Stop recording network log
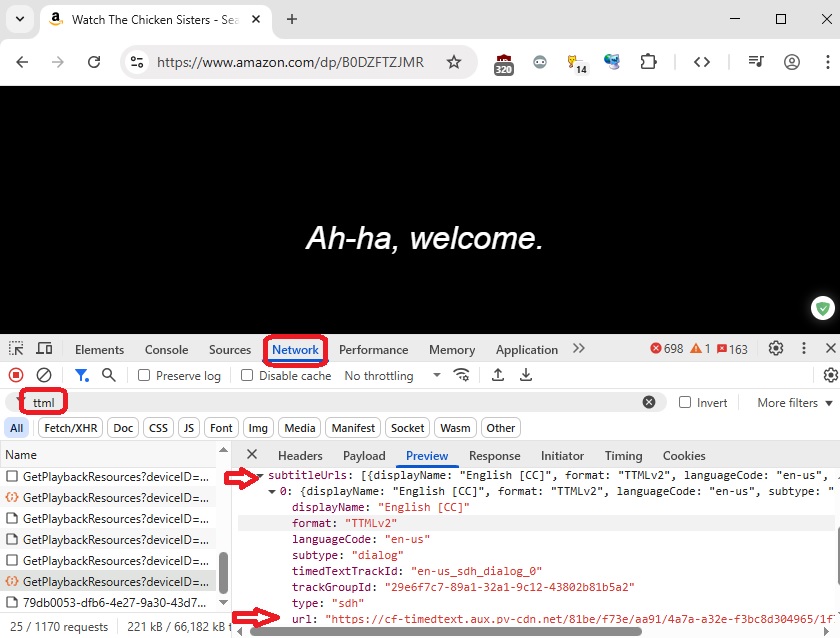The height and width of the screenshot is (638, 840). (x=16, y=375)
